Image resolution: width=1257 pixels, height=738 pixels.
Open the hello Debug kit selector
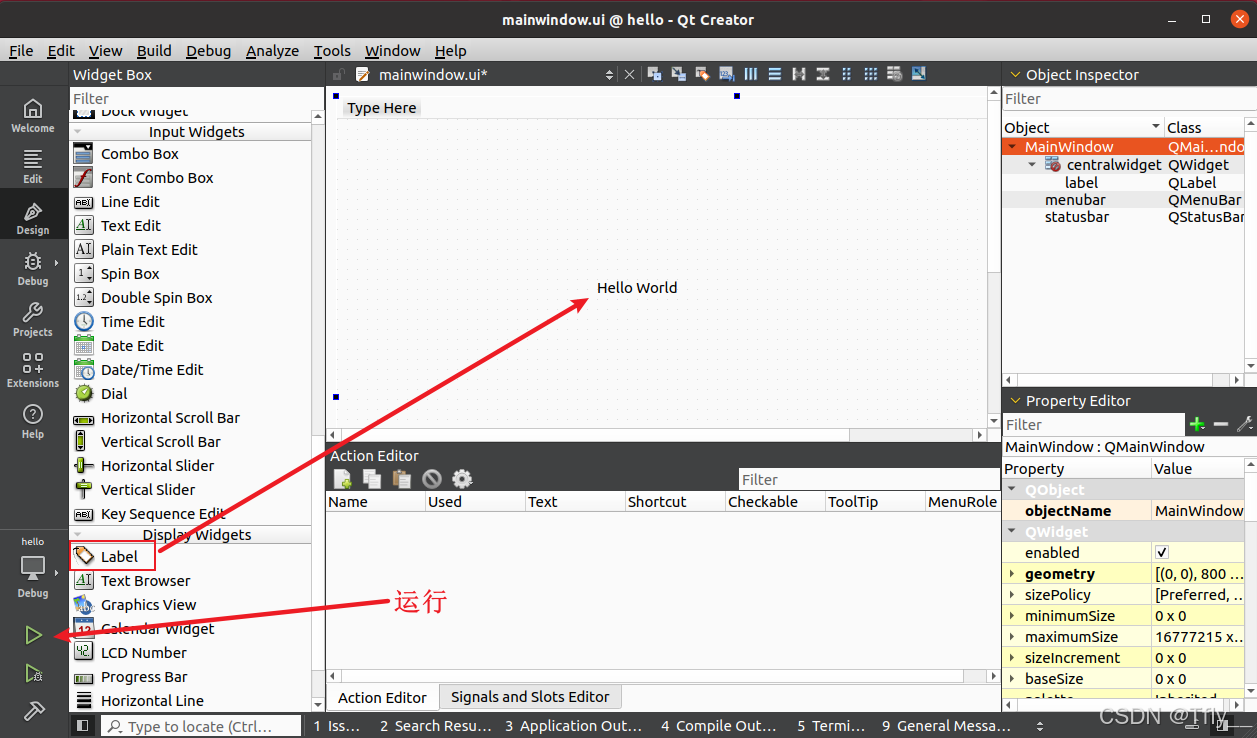(x=33, y=569)
